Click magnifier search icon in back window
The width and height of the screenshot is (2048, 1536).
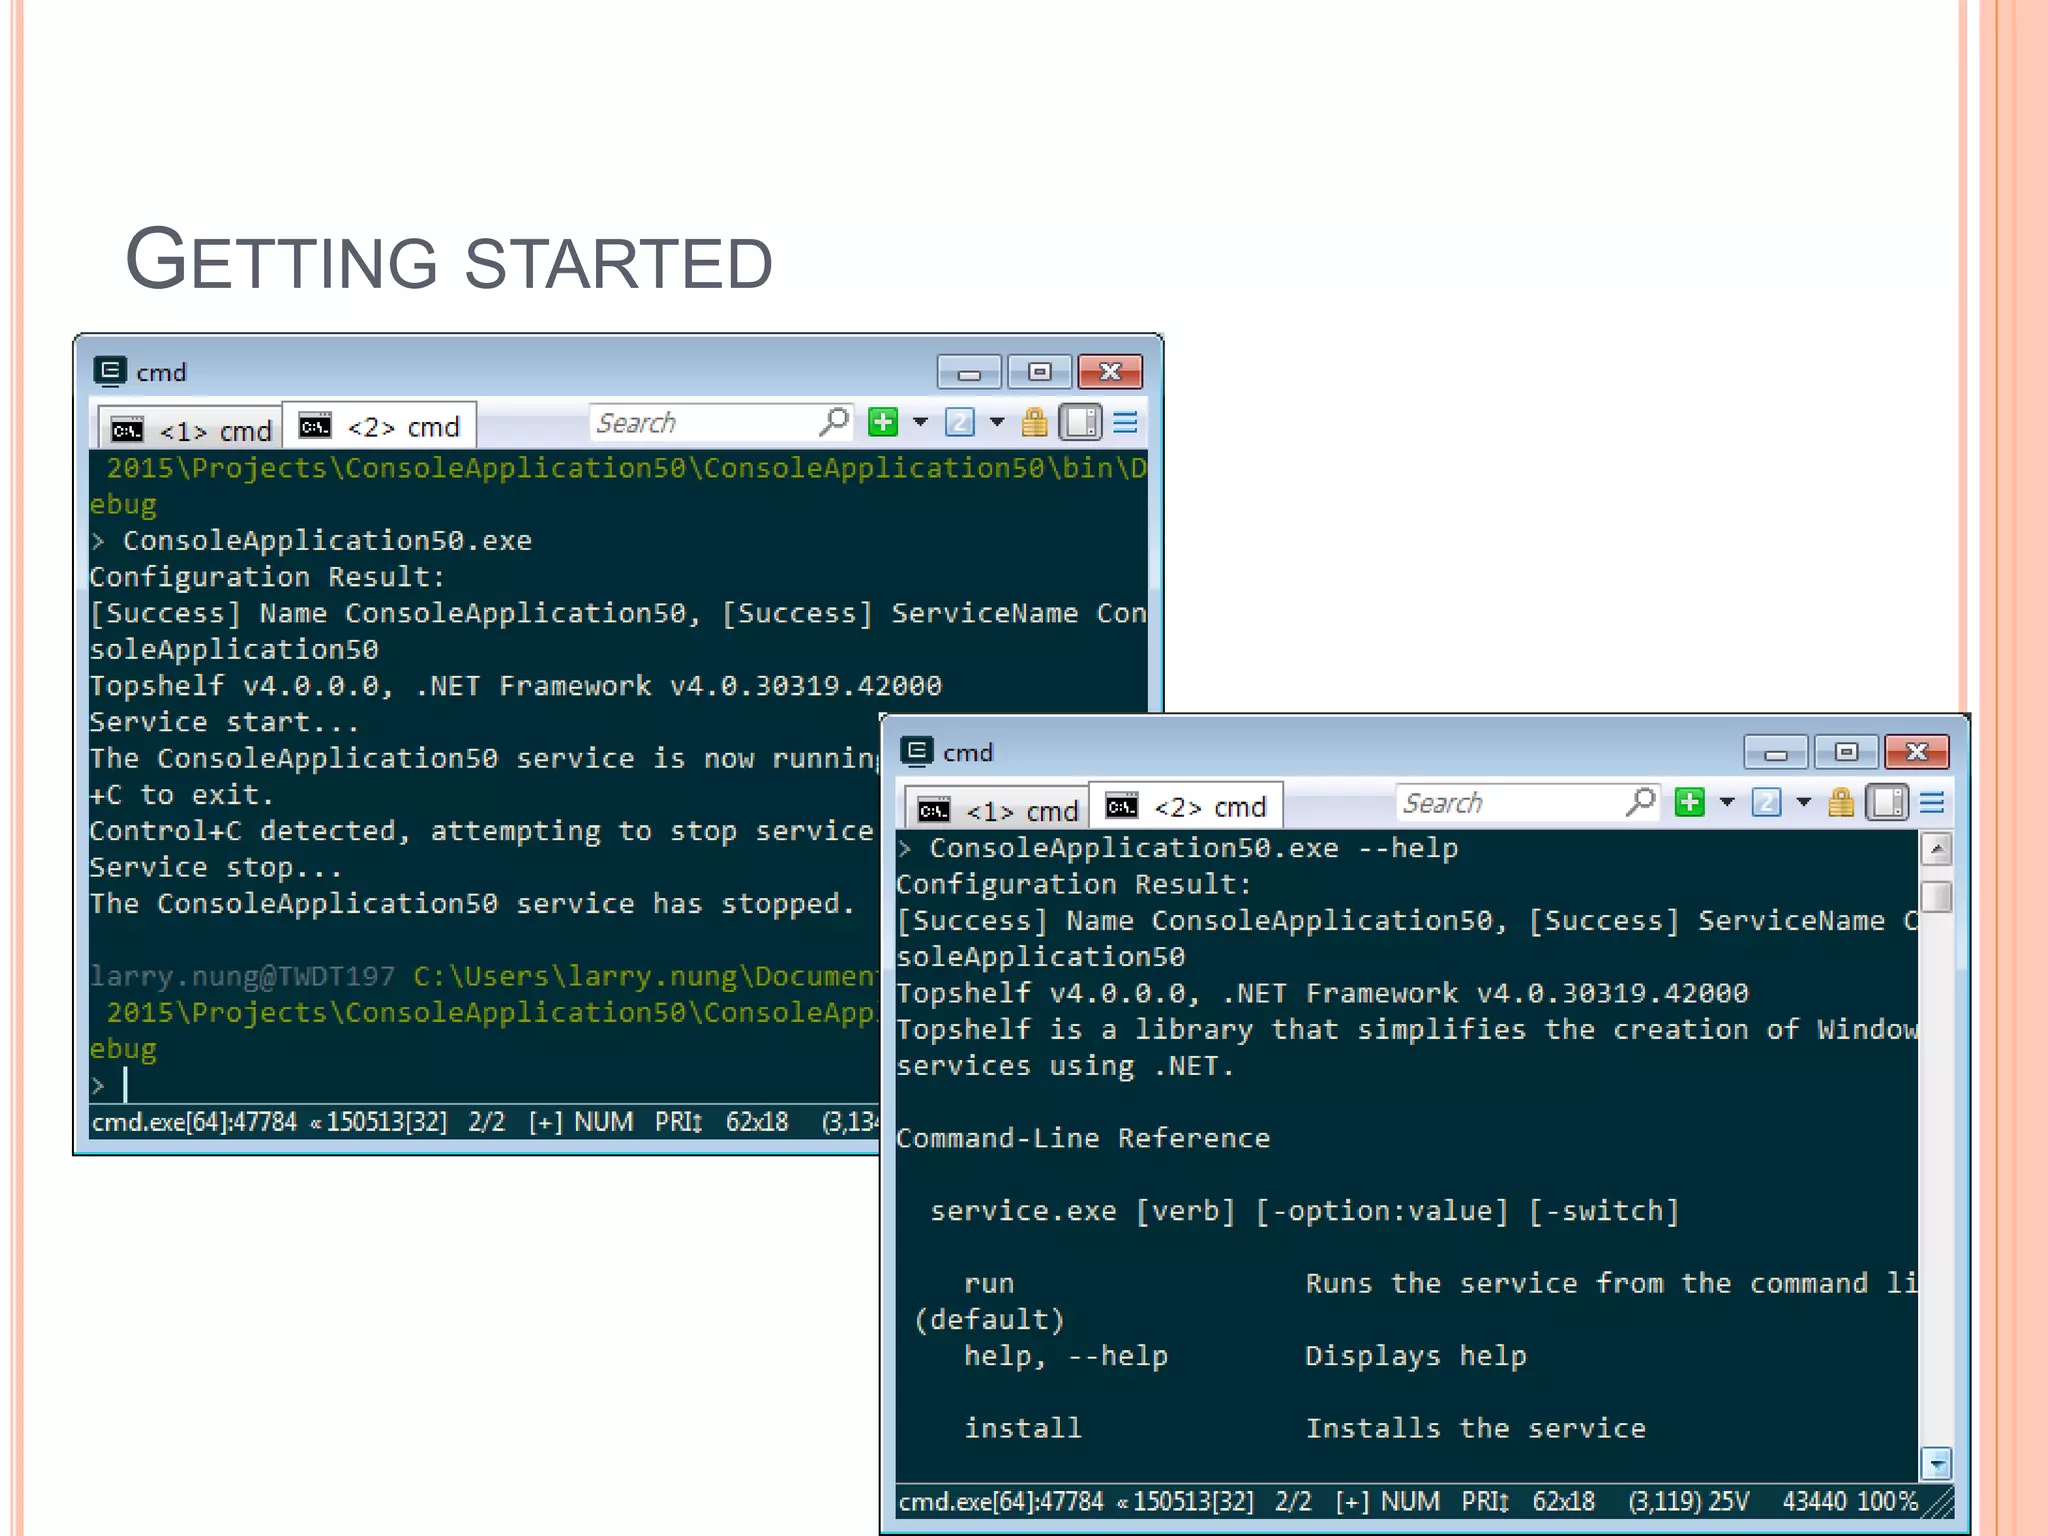click(x=834, y=422)
